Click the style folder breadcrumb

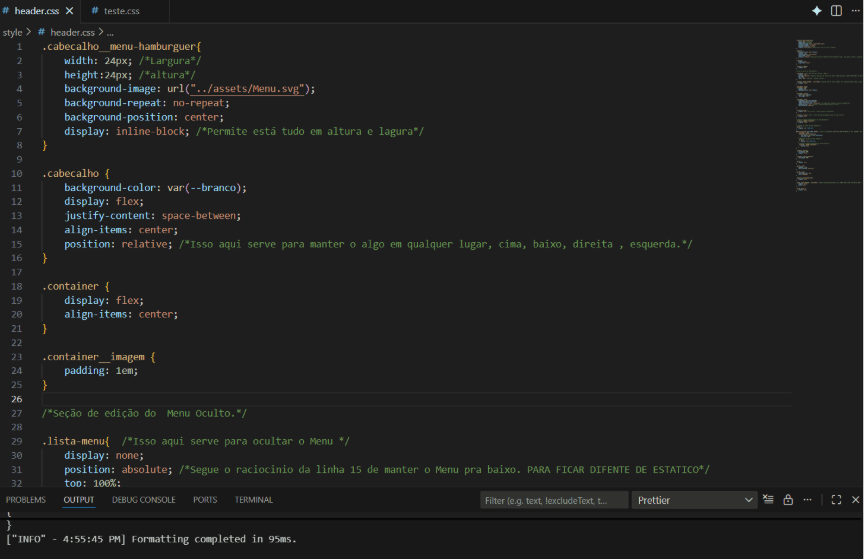pyautogui.click(x=12, y=32)
